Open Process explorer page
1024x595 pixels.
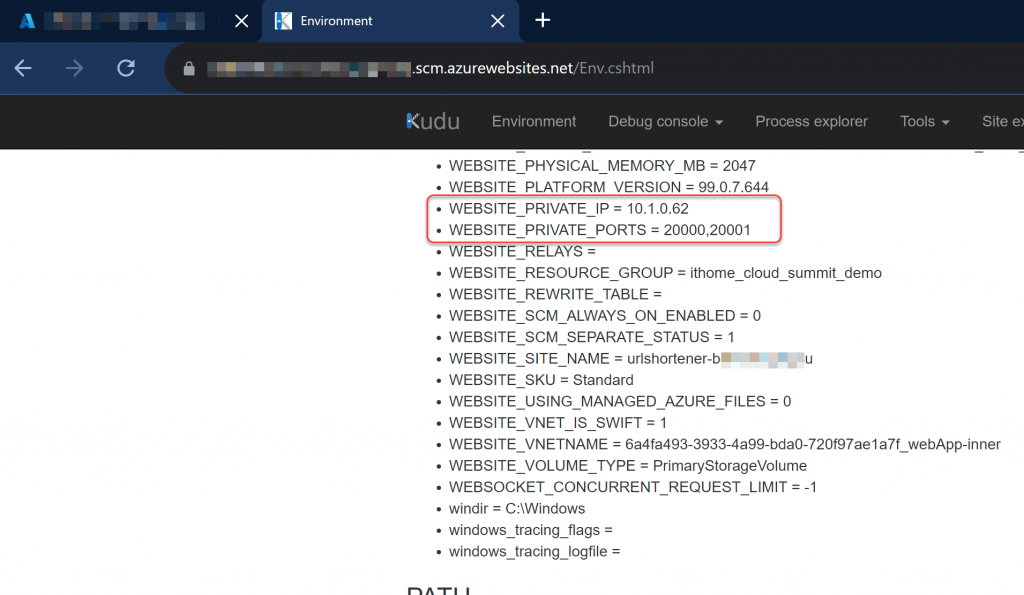tap(811, 121)
